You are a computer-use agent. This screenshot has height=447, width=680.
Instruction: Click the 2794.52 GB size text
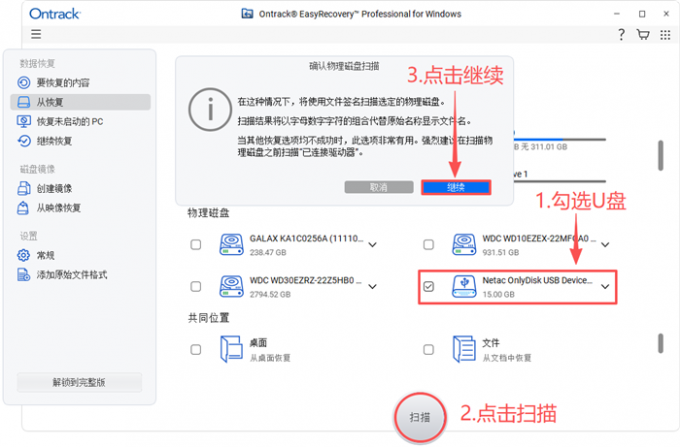click(270, 294)
